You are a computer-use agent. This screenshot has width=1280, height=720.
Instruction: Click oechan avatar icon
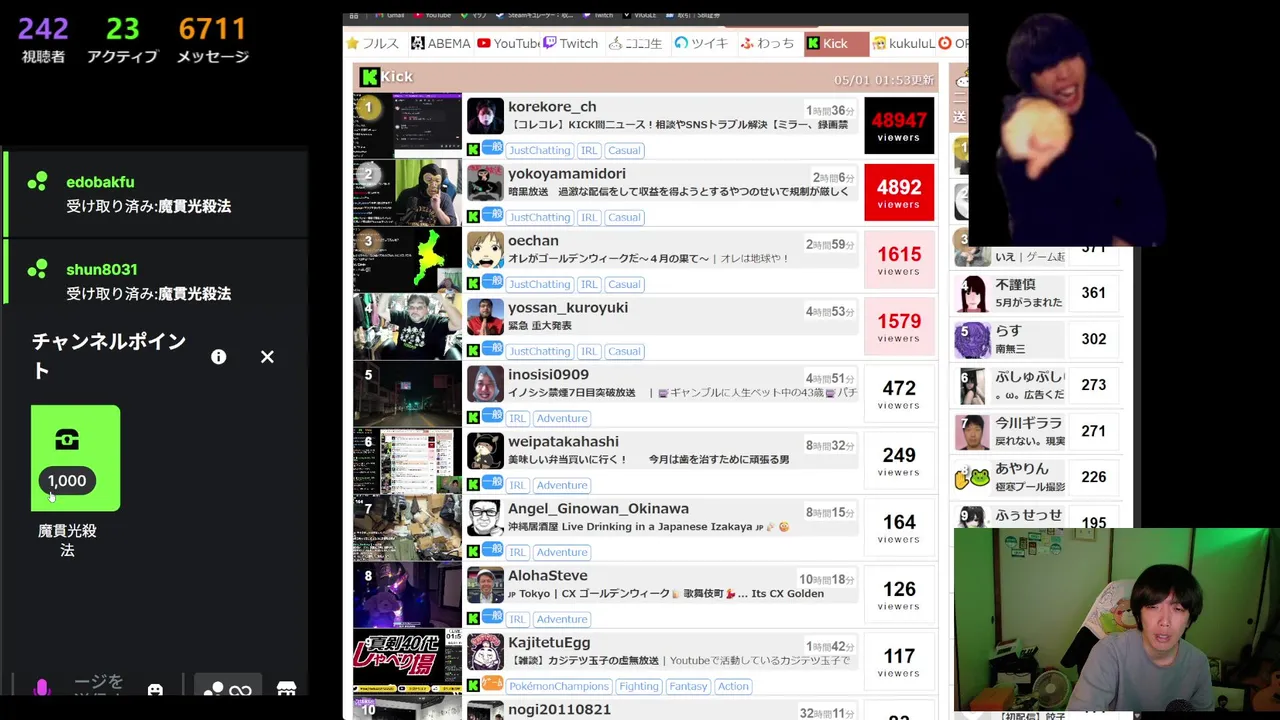coord(485,250)
